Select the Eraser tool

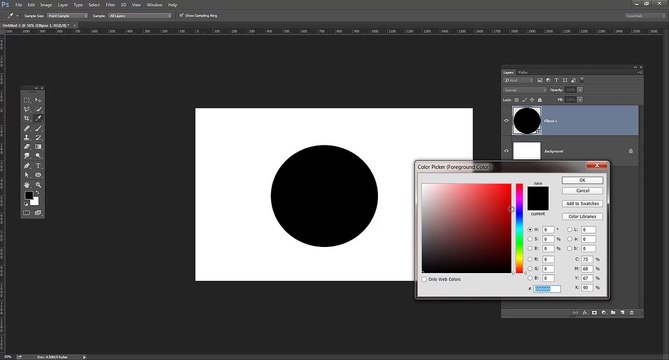pos(27,147)
